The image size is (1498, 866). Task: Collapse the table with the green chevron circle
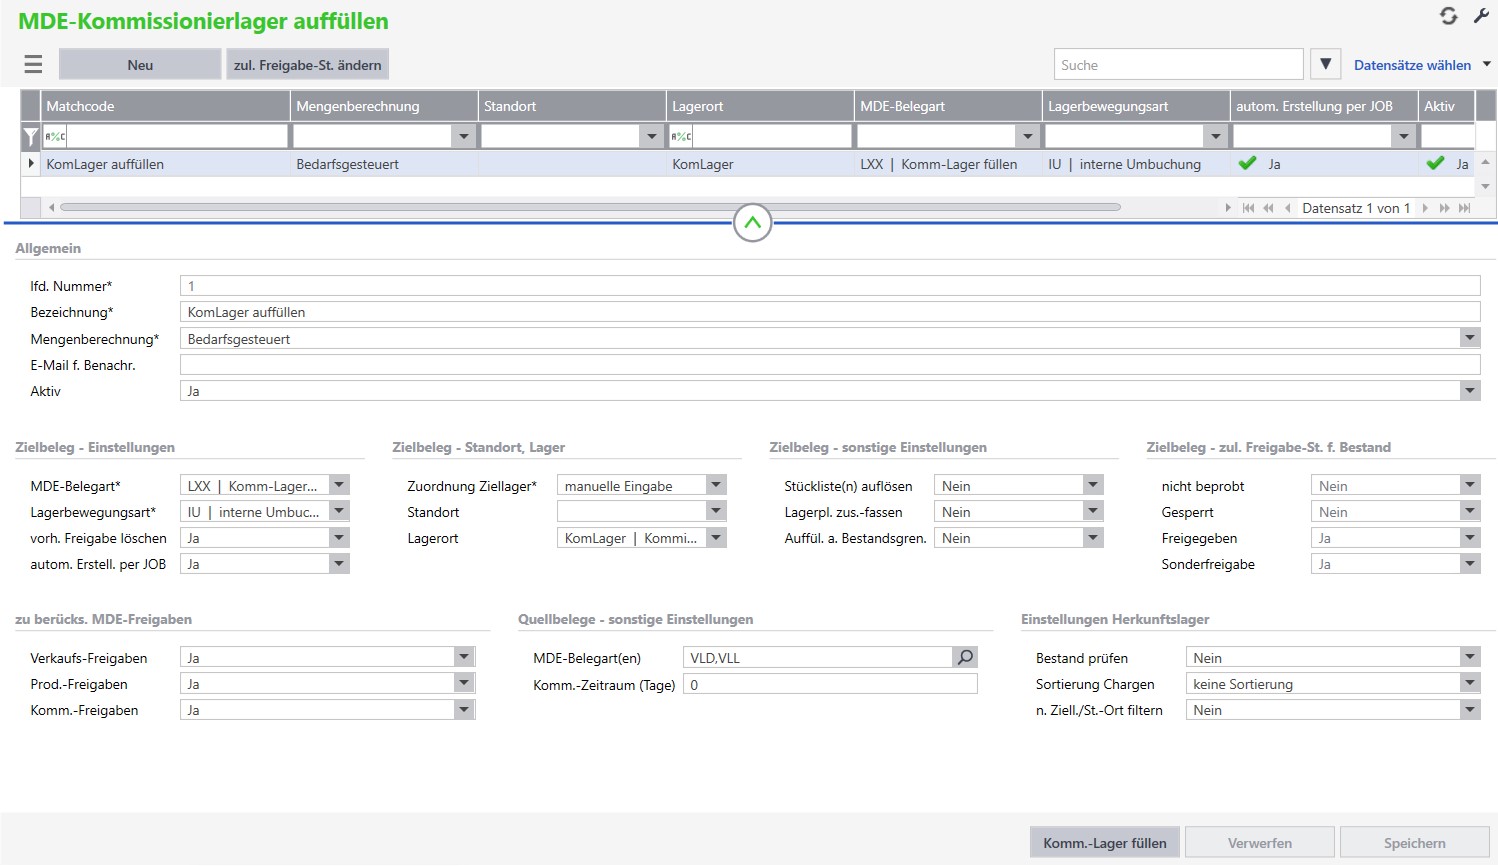[x=752, y=223]
